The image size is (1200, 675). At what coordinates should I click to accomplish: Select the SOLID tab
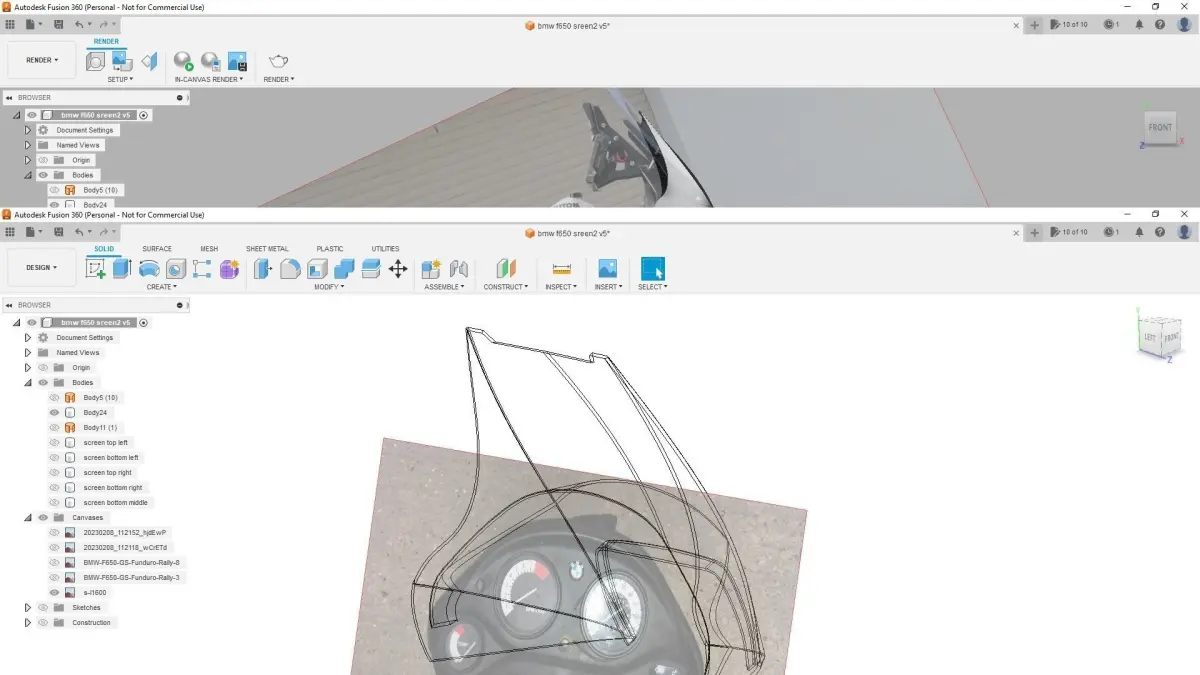point(104,249)
